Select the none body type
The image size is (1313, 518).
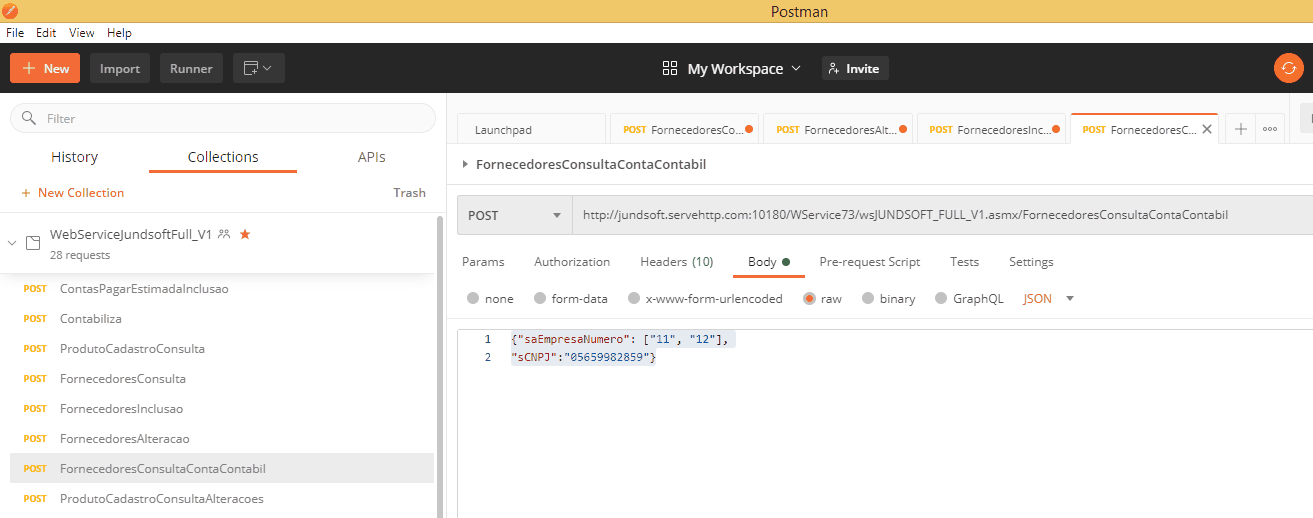[473, 298]
